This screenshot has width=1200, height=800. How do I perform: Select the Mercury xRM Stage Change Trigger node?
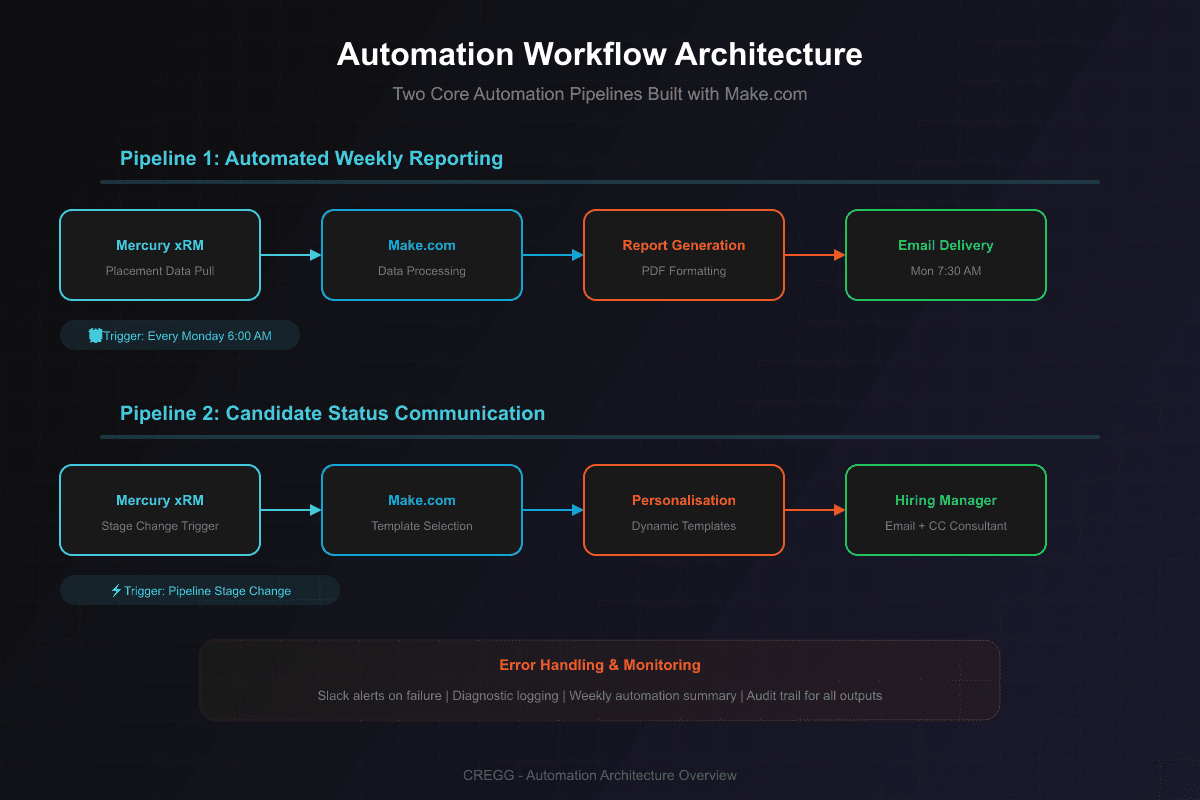coord(160,510)
